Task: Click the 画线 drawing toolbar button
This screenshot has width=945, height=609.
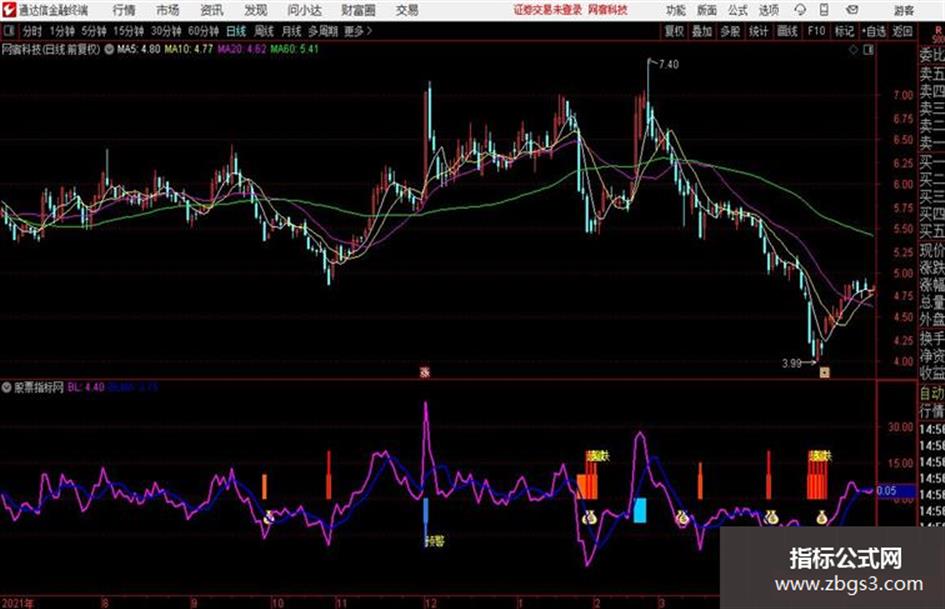Action: click(x=787, y=31)
